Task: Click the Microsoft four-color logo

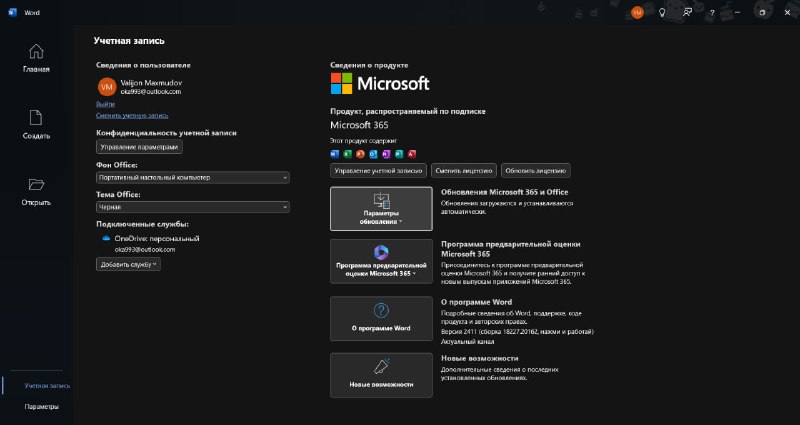Action: [x=341, y=83]
